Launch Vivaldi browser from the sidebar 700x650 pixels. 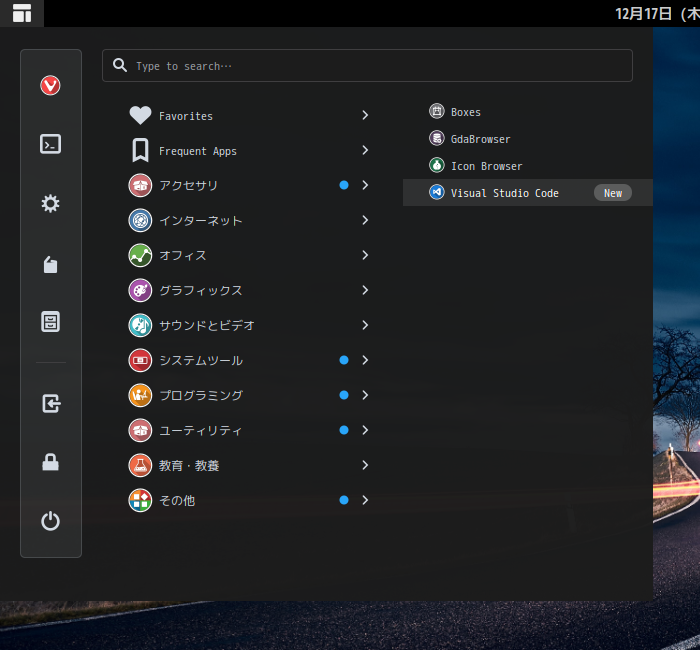pos(50,85)
